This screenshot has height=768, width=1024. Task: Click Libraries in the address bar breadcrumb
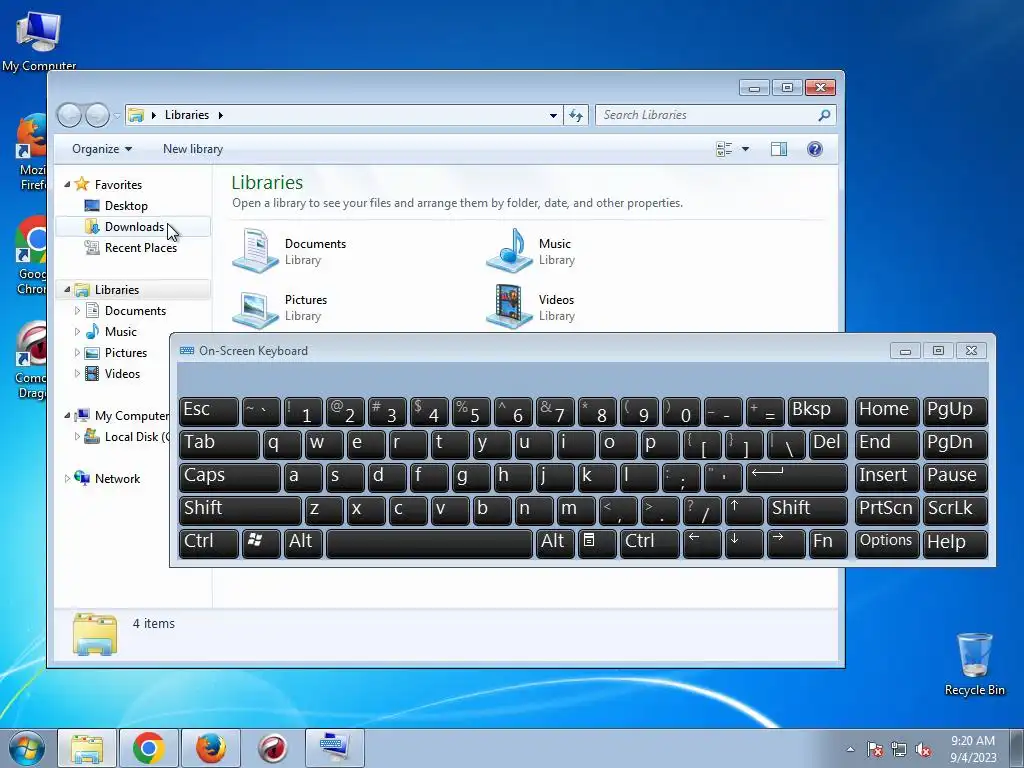tap(187, 115)
